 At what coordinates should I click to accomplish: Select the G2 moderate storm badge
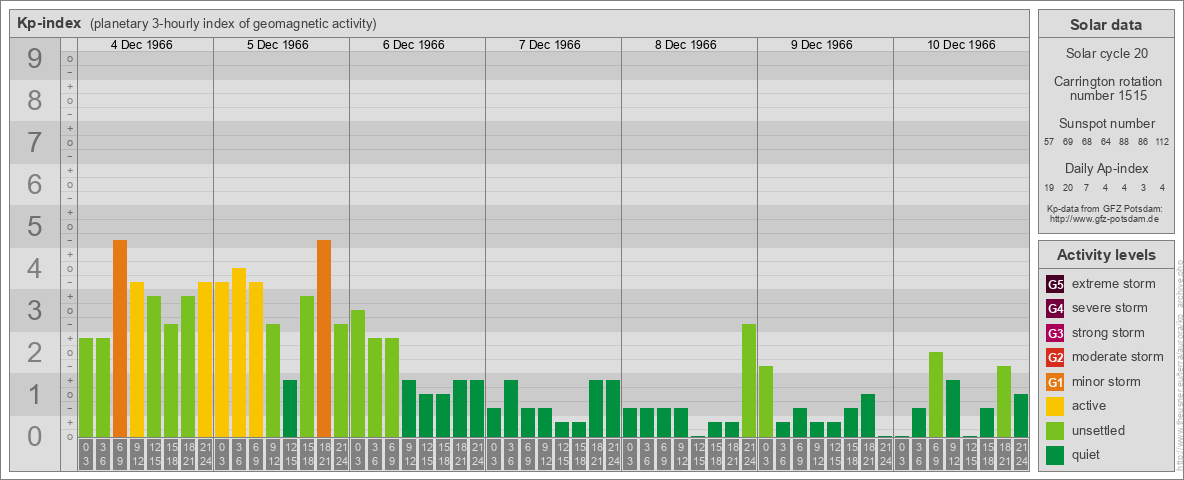click(1055, 357)
